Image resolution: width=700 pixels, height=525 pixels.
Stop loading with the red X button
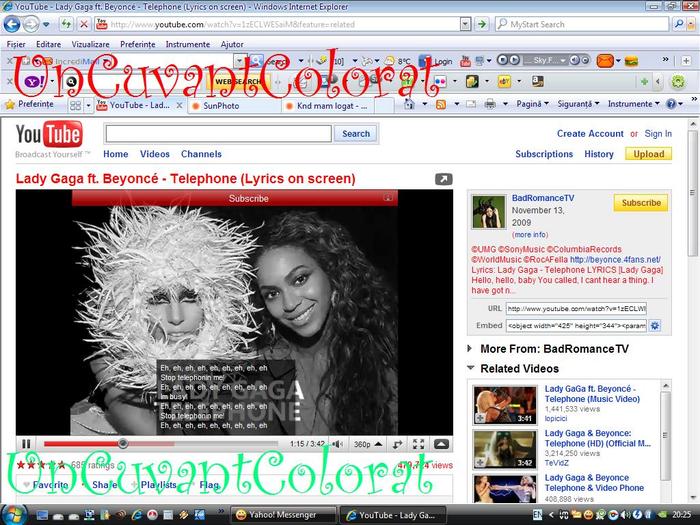(x=83, y=24)
